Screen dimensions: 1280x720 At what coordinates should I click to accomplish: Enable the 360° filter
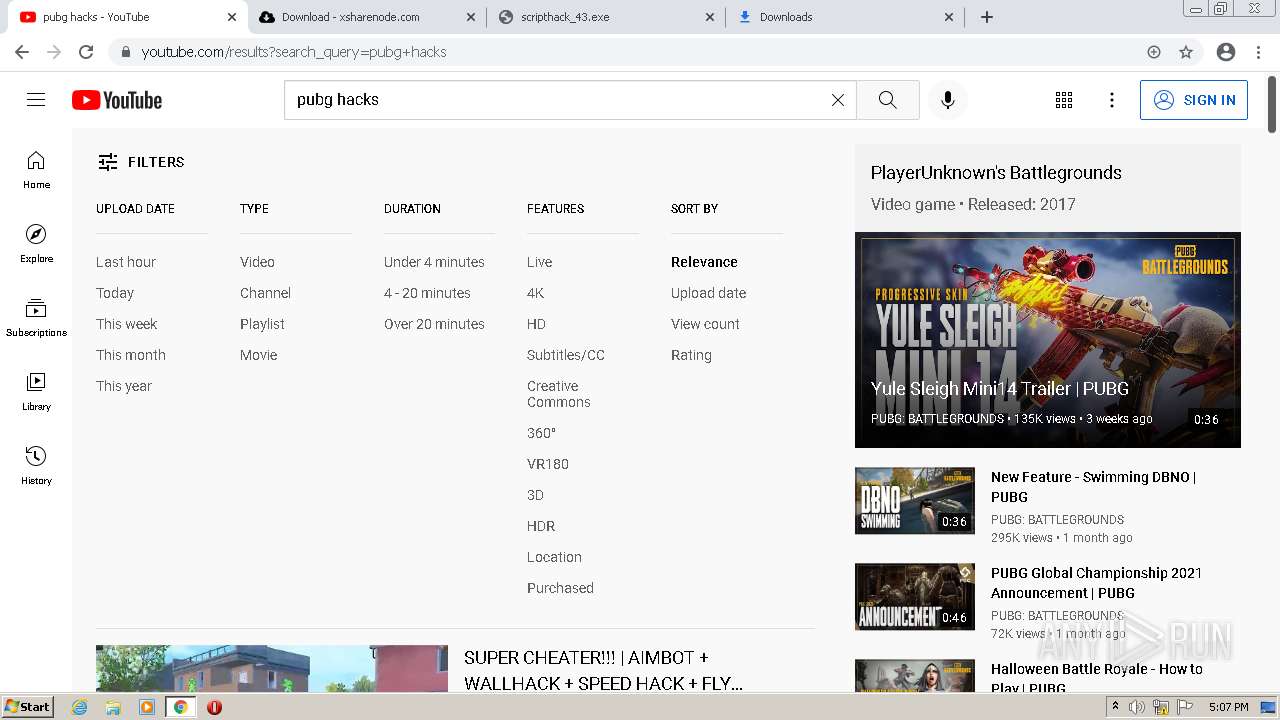[x=541, y=433]
